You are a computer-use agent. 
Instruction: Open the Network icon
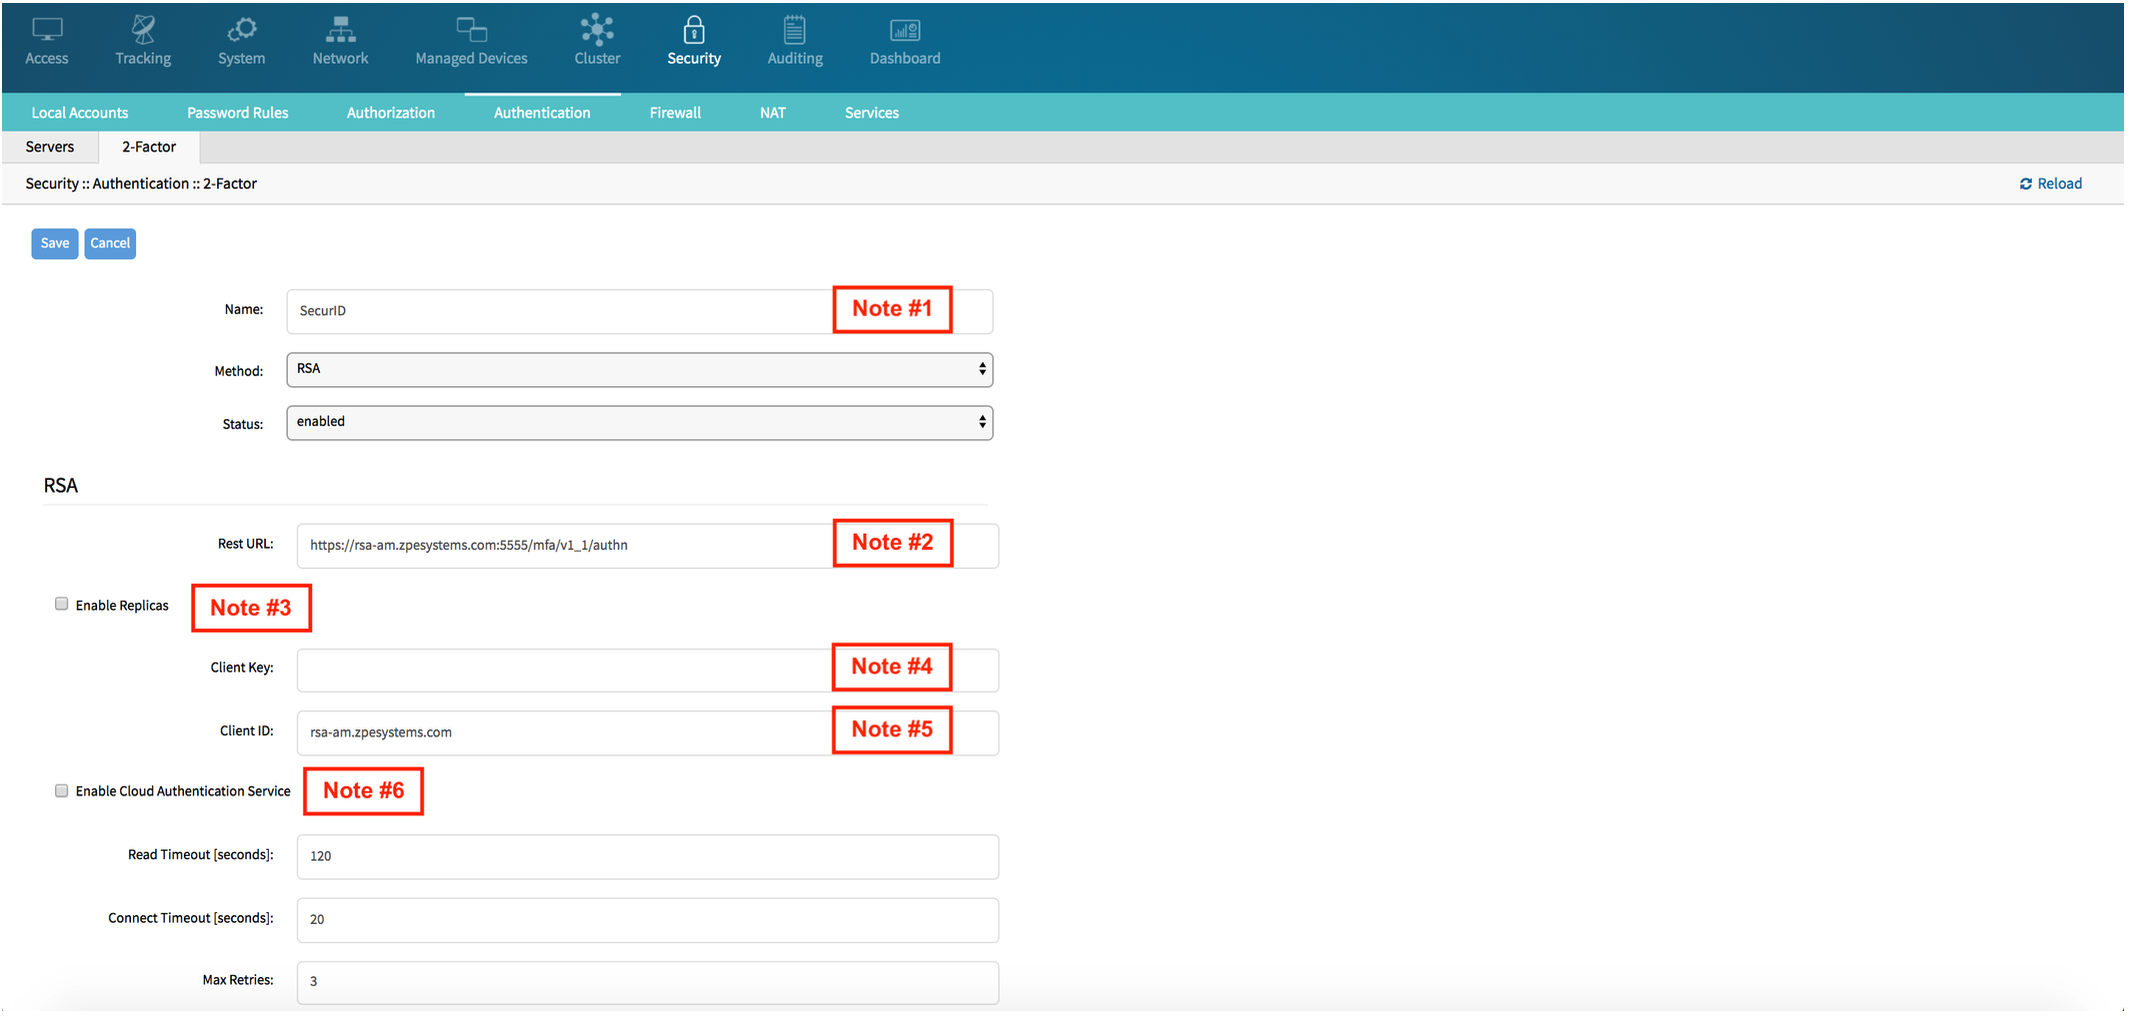point(341,30)
